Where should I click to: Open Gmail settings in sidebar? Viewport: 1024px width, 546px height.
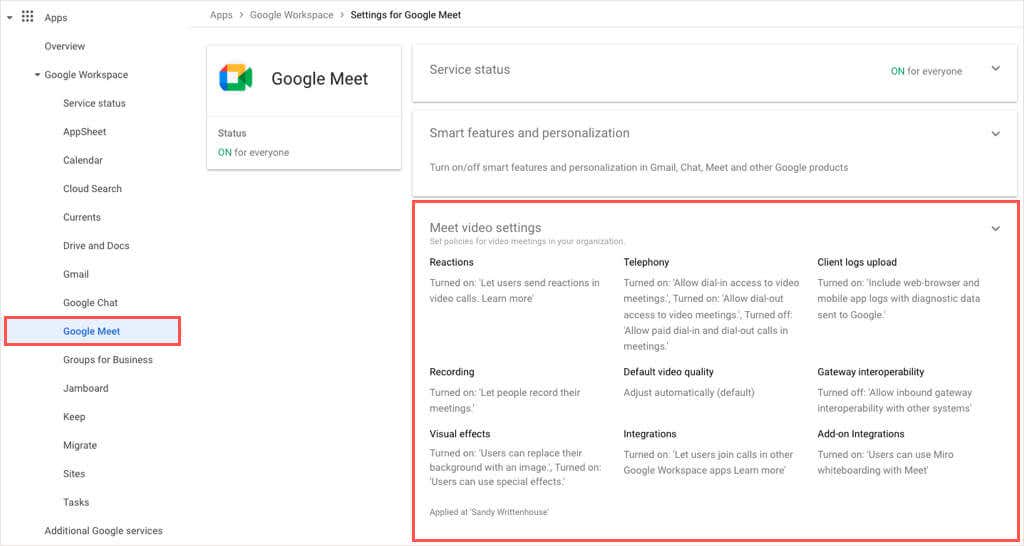coord(76,274)
